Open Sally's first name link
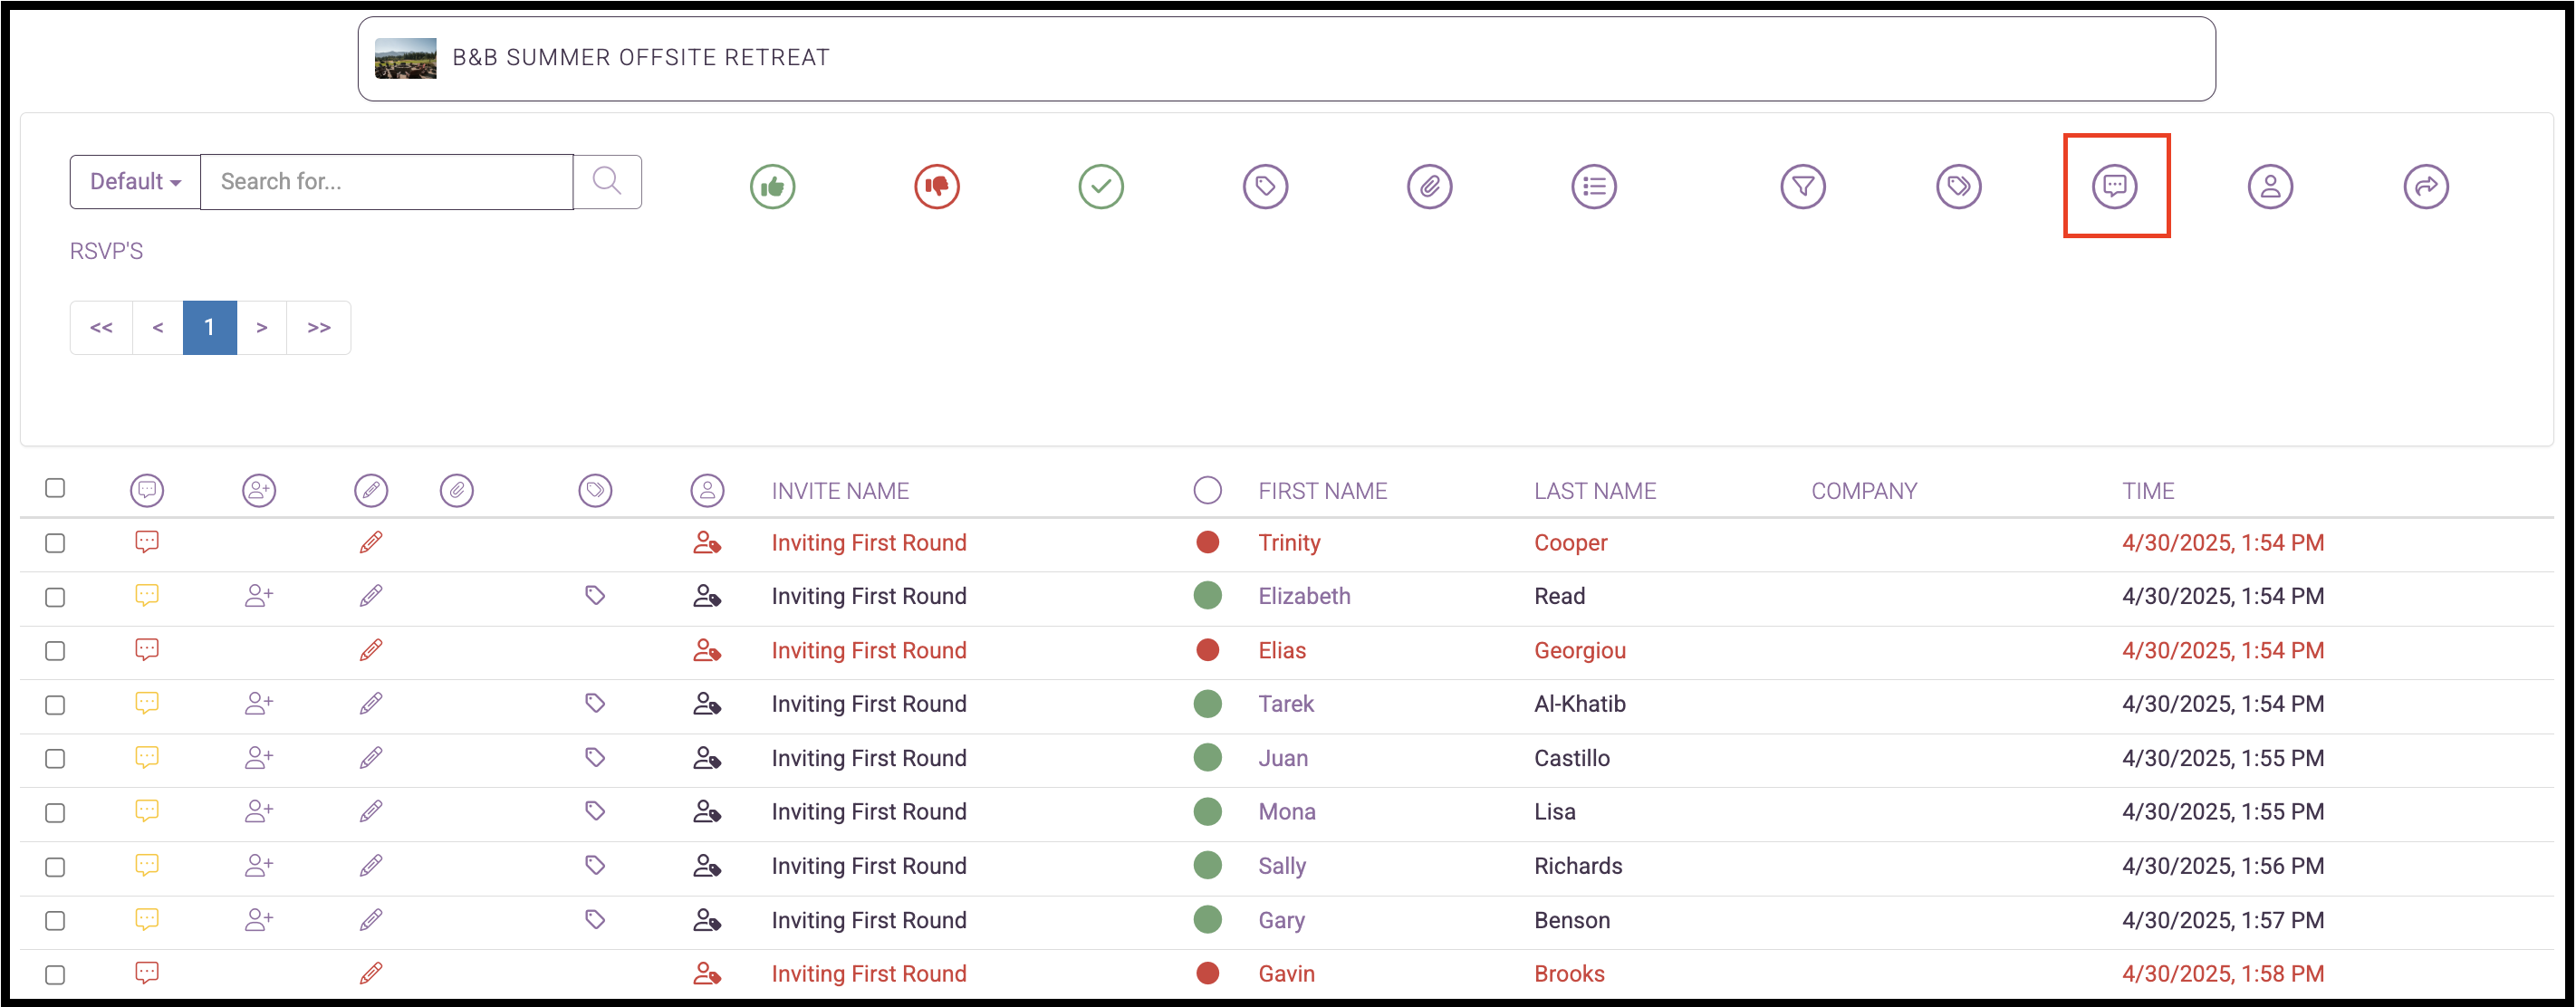The width and height of the screenshot is (2576, 1007). click(x=1282, y=866)
